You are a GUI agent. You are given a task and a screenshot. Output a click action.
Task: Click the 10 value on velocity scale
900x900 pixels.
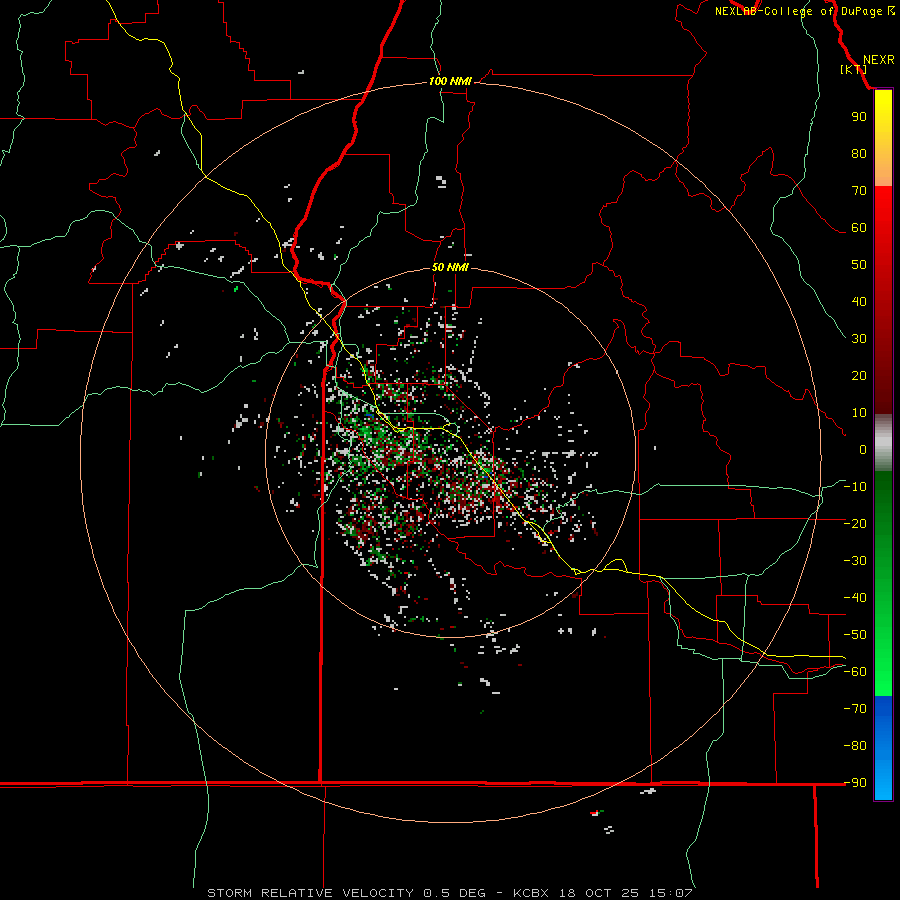(x=859, y=413)
